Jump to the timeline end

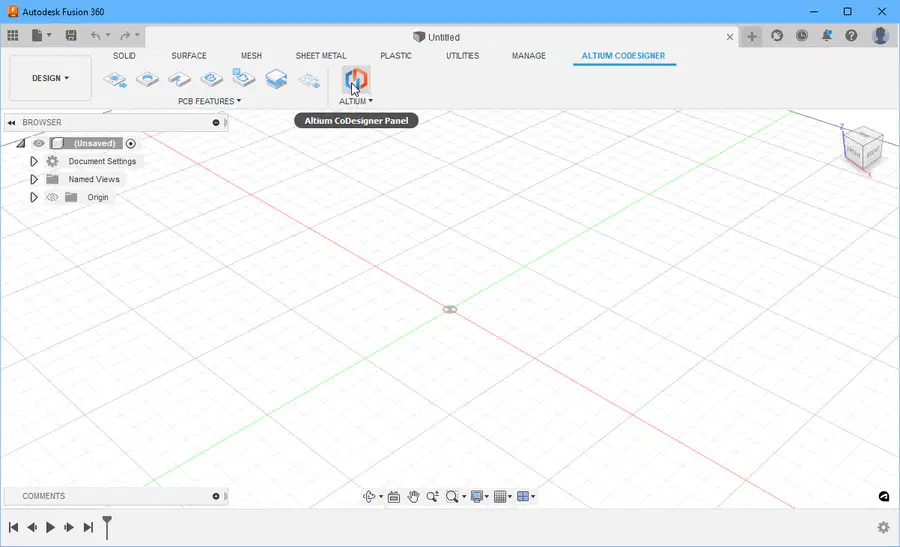(x=88, y=527)
